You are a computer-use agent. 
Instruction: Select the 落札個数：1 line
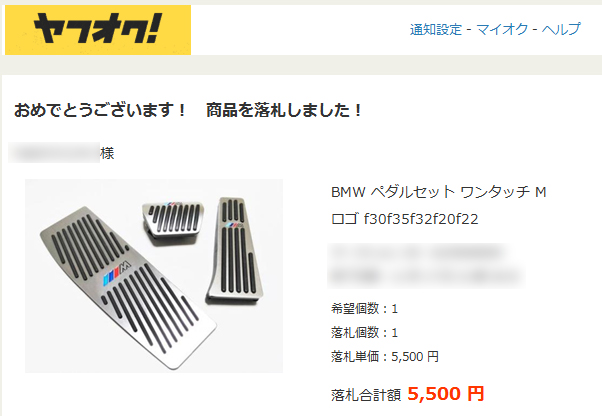pos(364,332)
